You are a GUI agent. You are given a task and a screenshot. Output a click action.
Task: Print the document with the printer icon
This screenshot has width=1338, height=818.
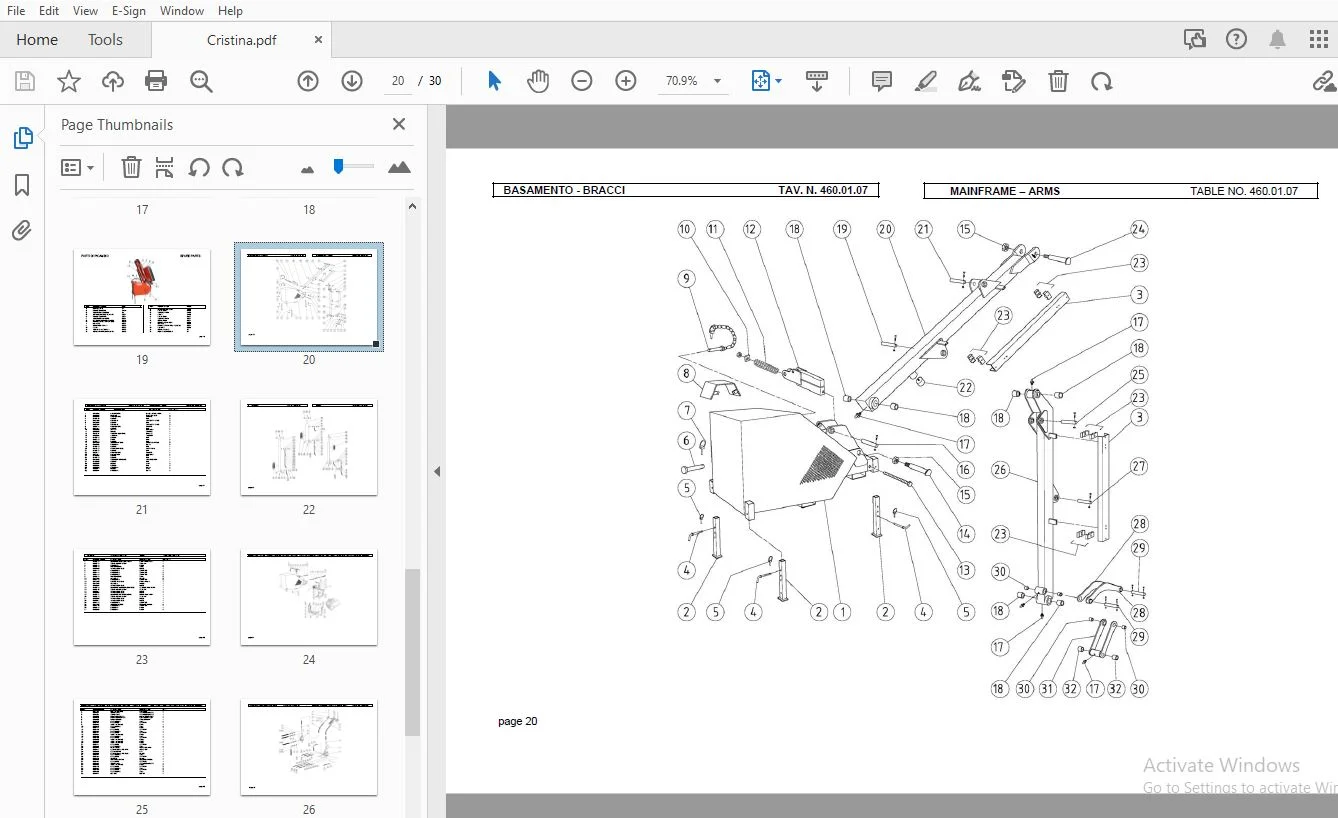point(156,82)
